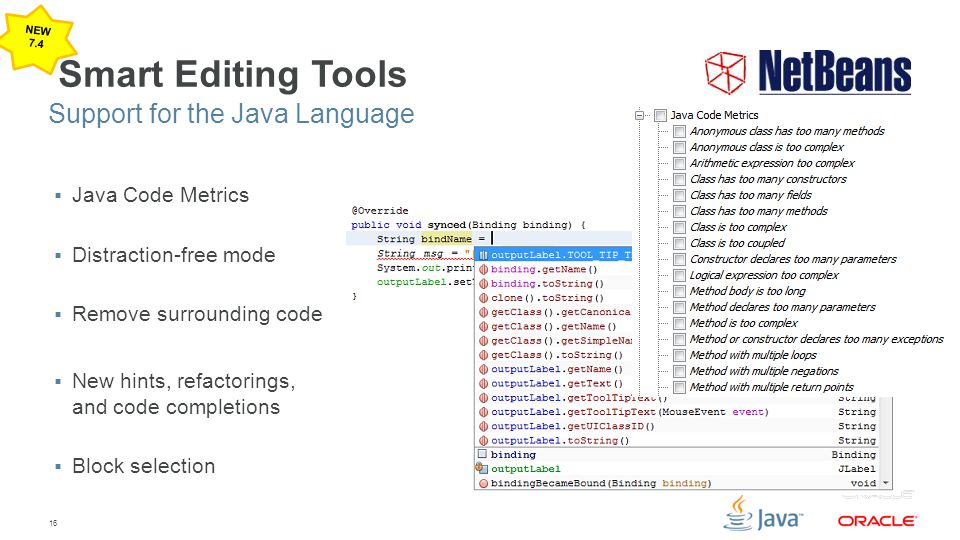This screenshot has width=960, height=540.
Task: Click the Oracle logo
Action: click(x=877, y=520)
